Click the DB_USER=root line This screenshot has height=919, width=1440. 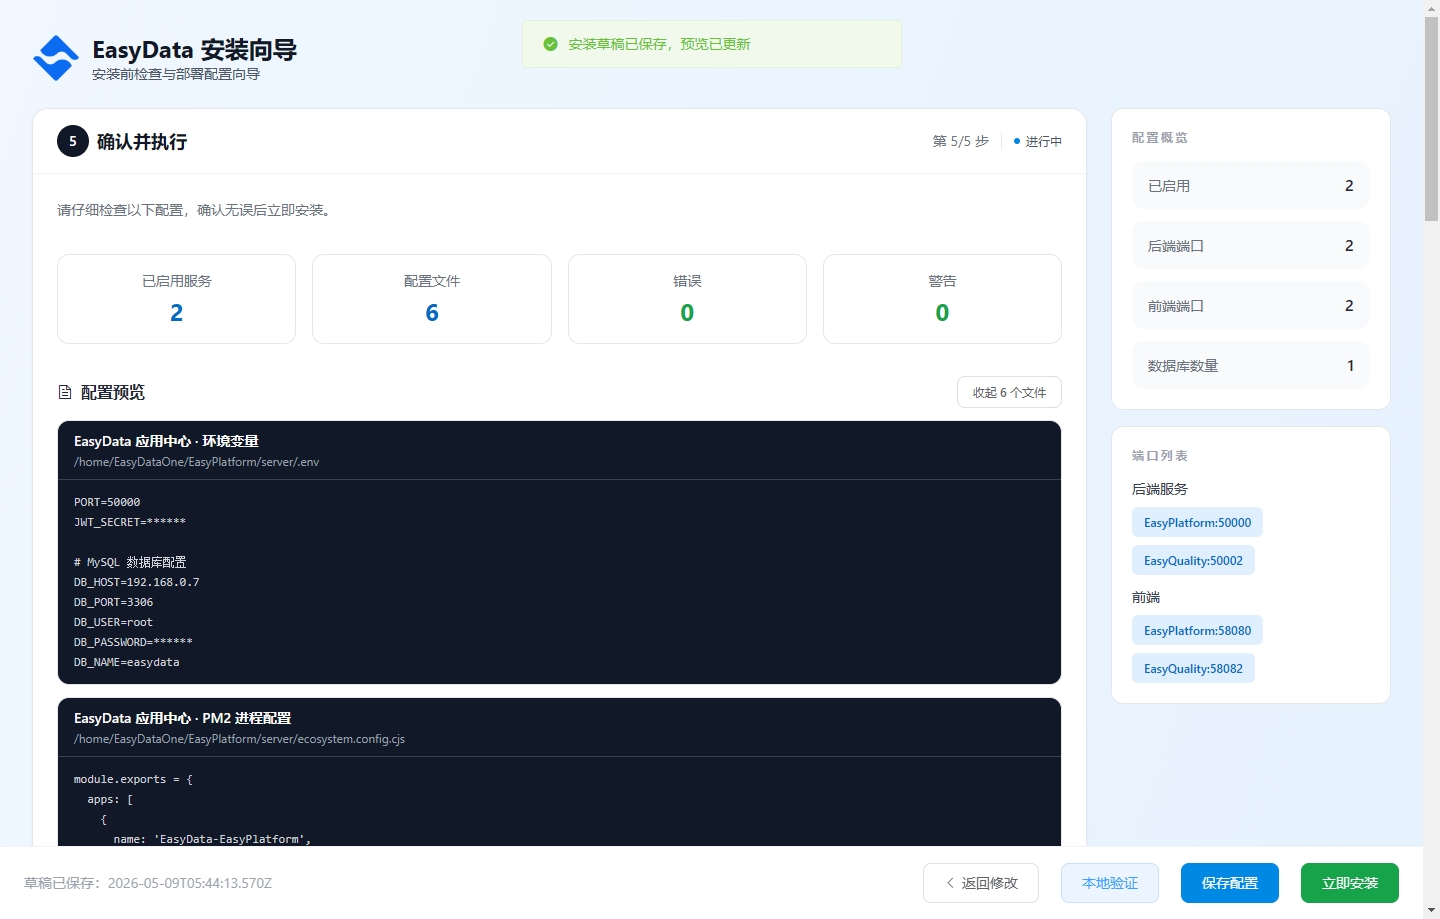tap(113, 622)
